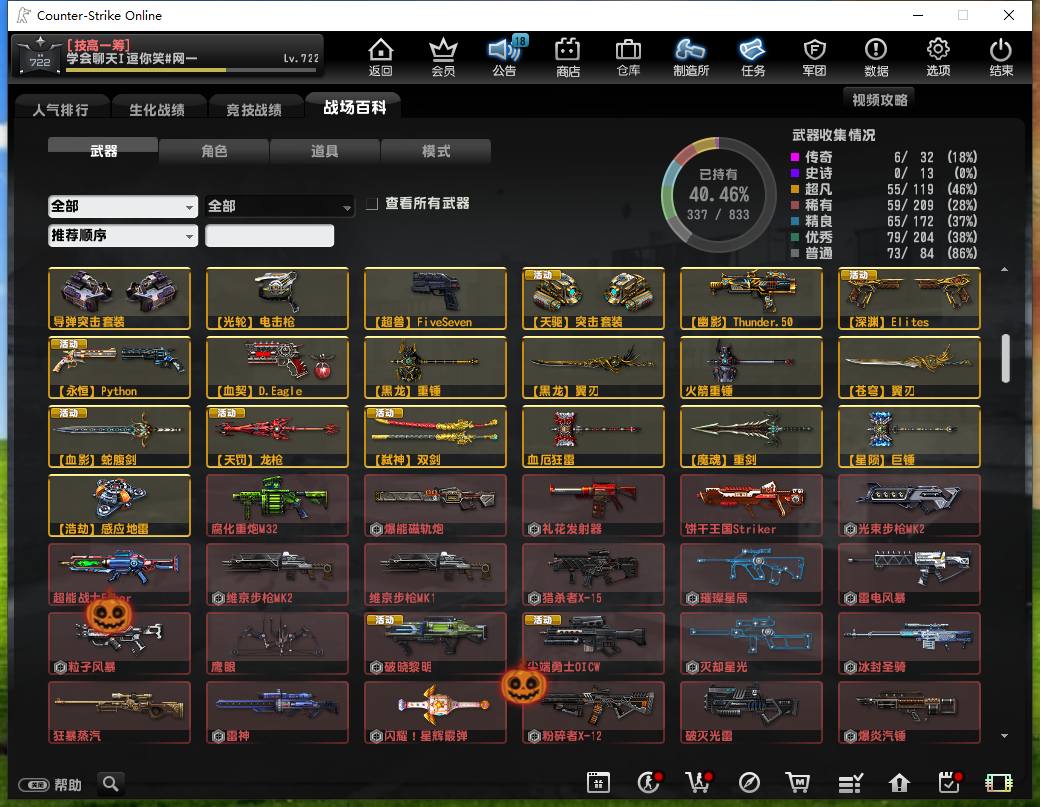The image size is (1040, 807).
Task: Open the 选项 settings gear icon
Action: (938, 57)
